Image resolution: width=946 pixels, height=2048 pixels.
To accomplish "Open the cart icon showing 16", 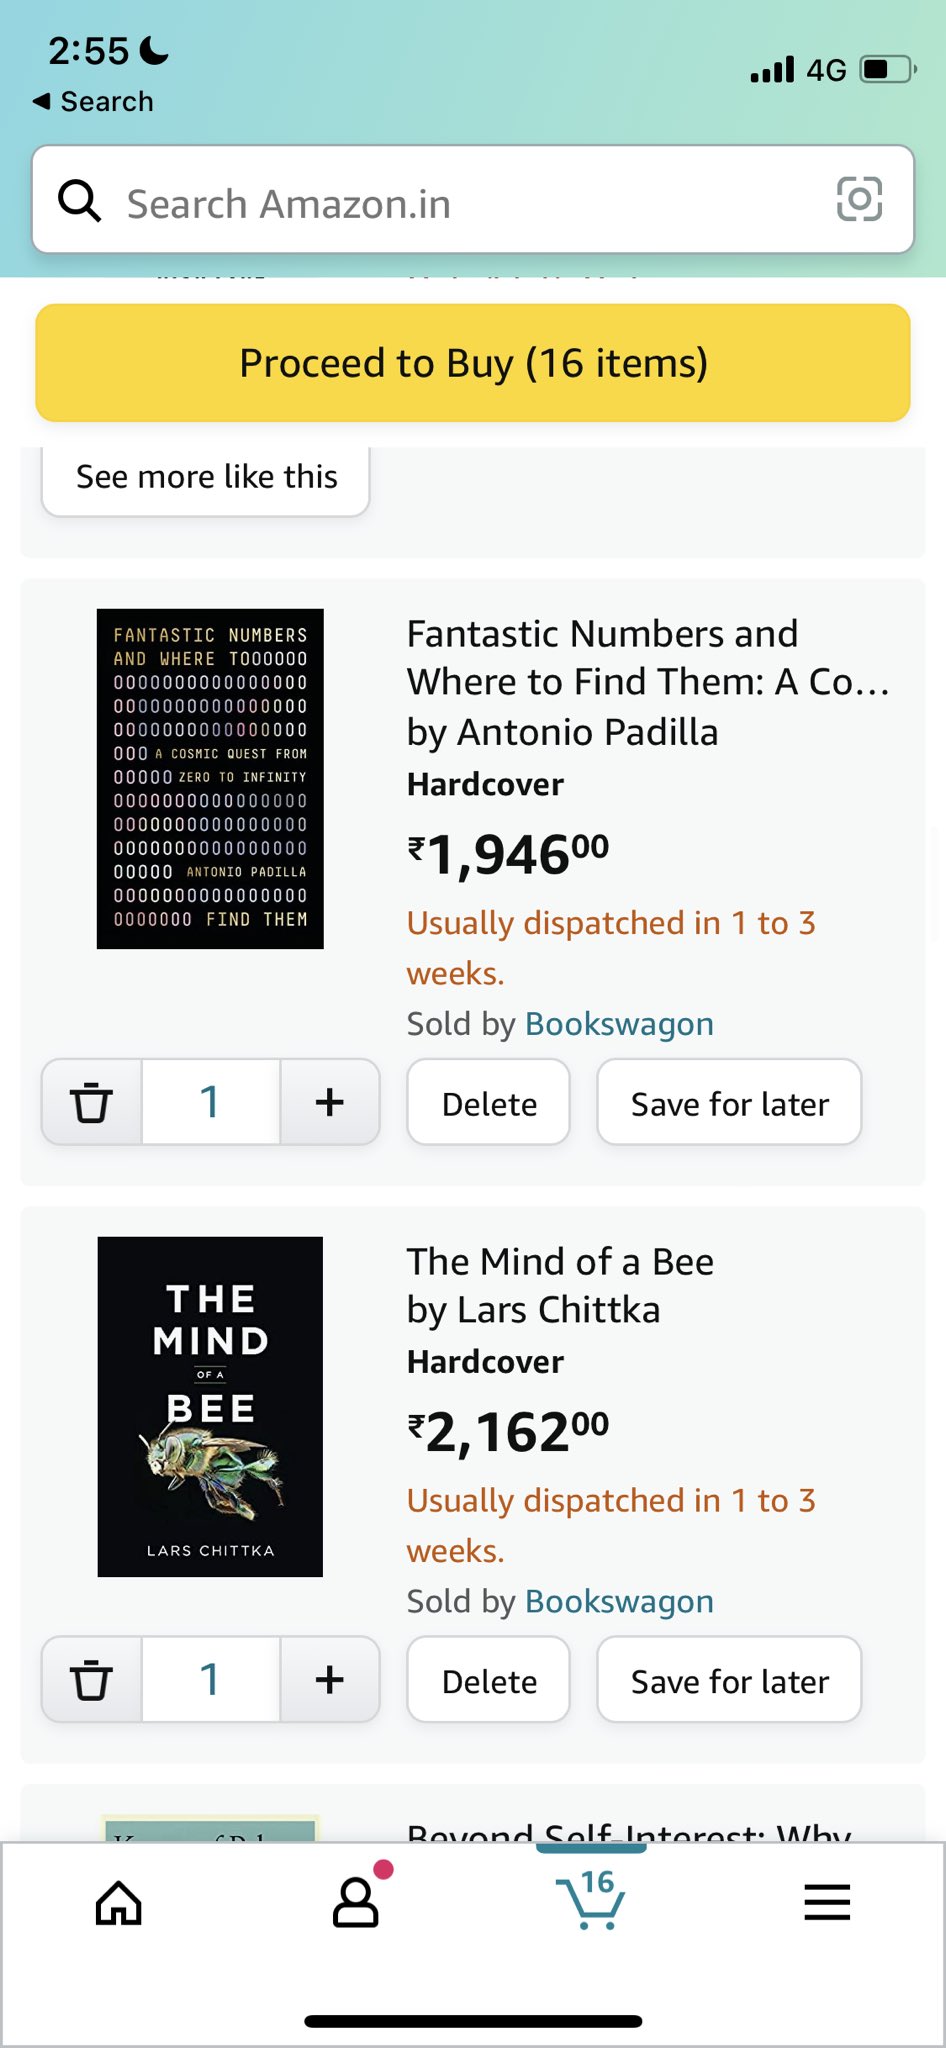I will point(592,1899).
